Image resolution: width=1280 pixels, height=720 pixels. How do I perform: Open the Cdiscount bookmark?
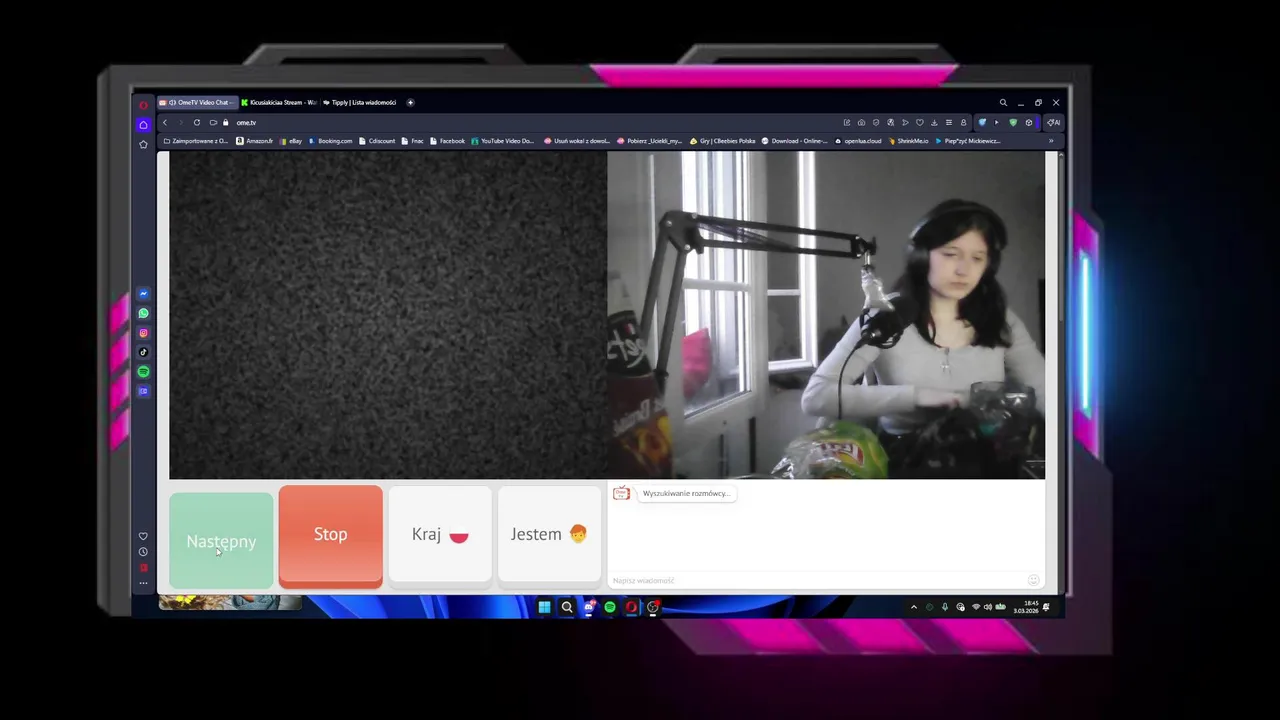378,141
